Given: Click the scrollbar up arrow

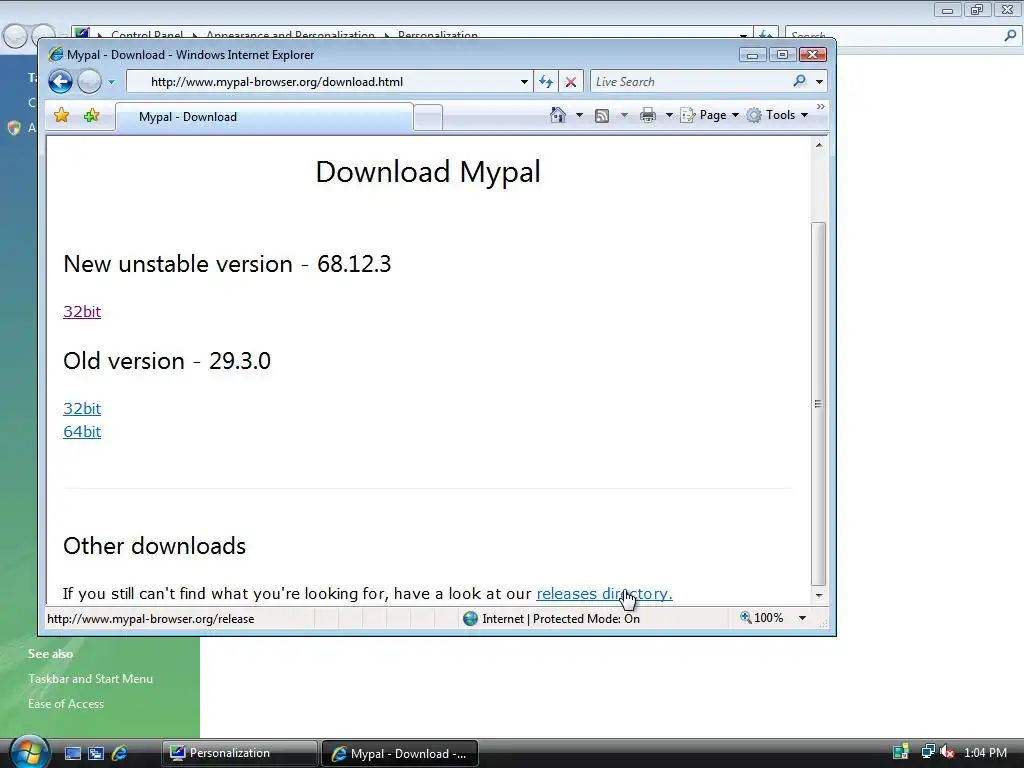Looking at the screenshot, I should [x=818, y=145].
